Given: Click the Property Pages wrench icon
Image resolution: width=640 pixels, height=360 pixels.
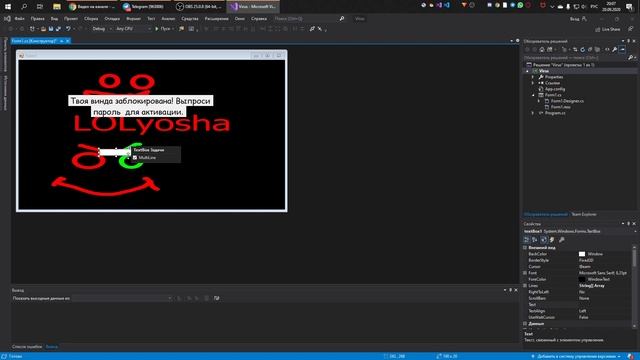Looking at the screenshot, I should click(x=562, y=240).
